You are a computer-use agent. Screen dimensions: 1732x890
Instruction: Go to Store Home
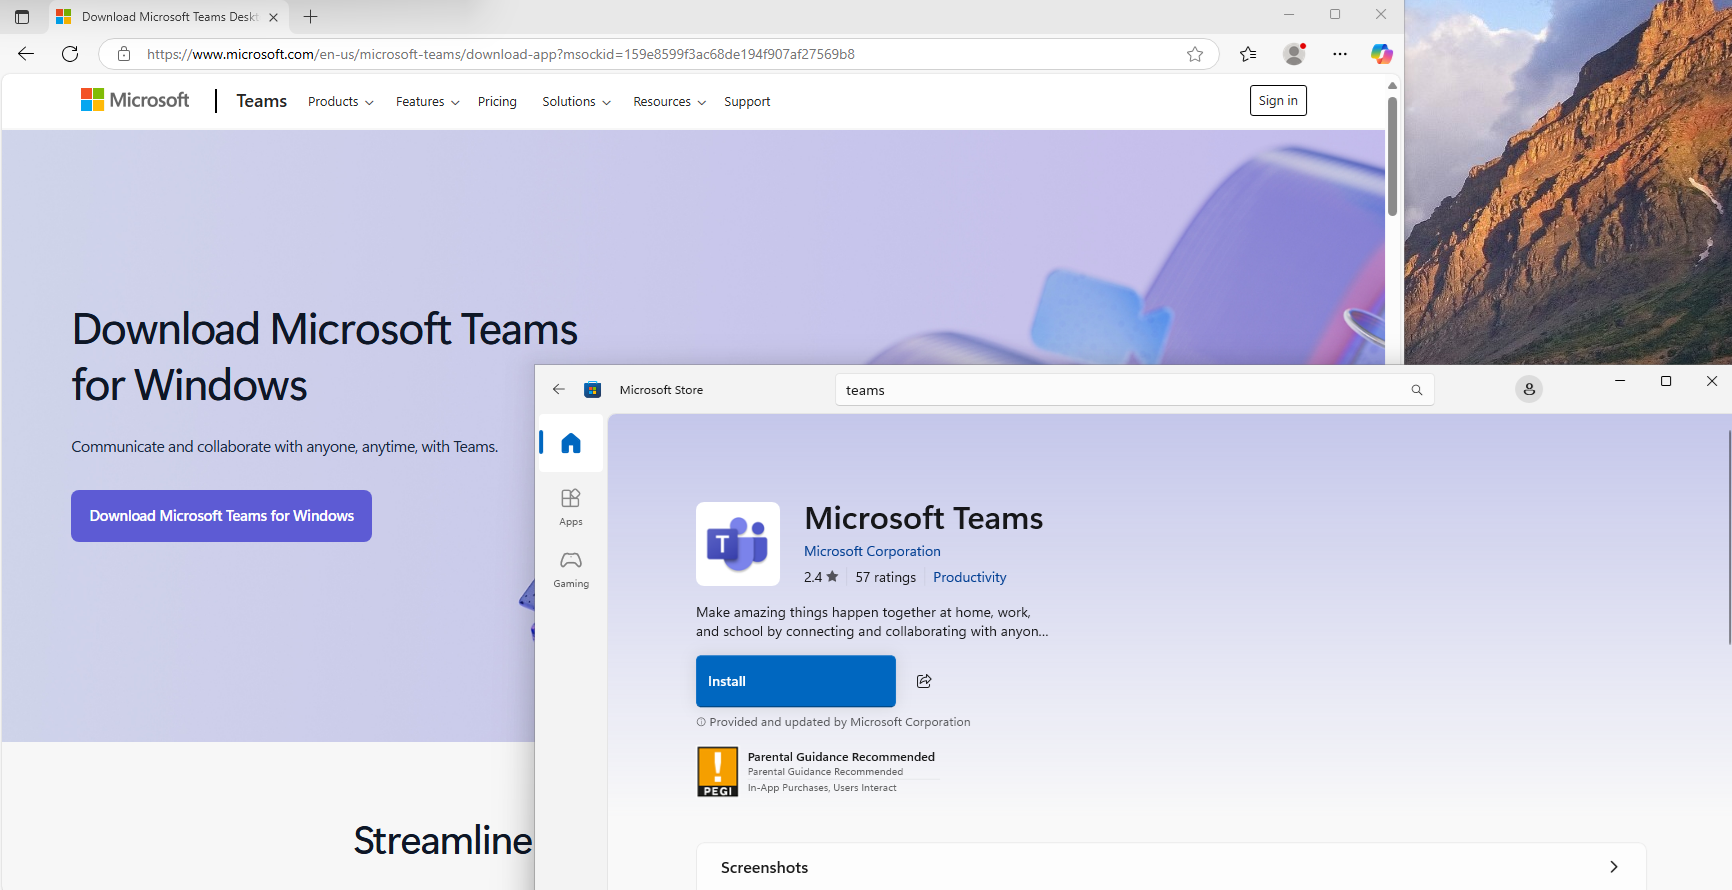(571, 443)
